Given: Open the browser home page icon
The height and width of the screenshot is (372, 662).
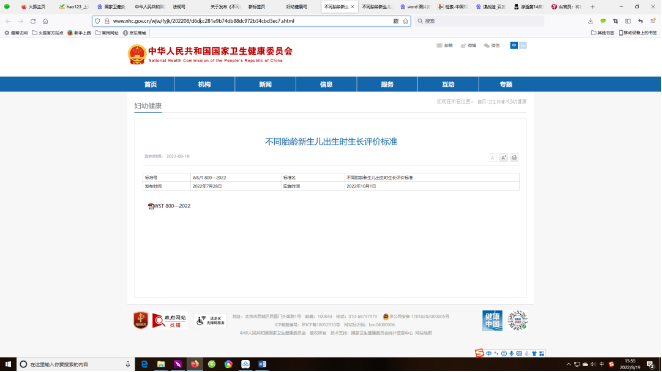Looking at the screenshot, I should click(45, 21).
